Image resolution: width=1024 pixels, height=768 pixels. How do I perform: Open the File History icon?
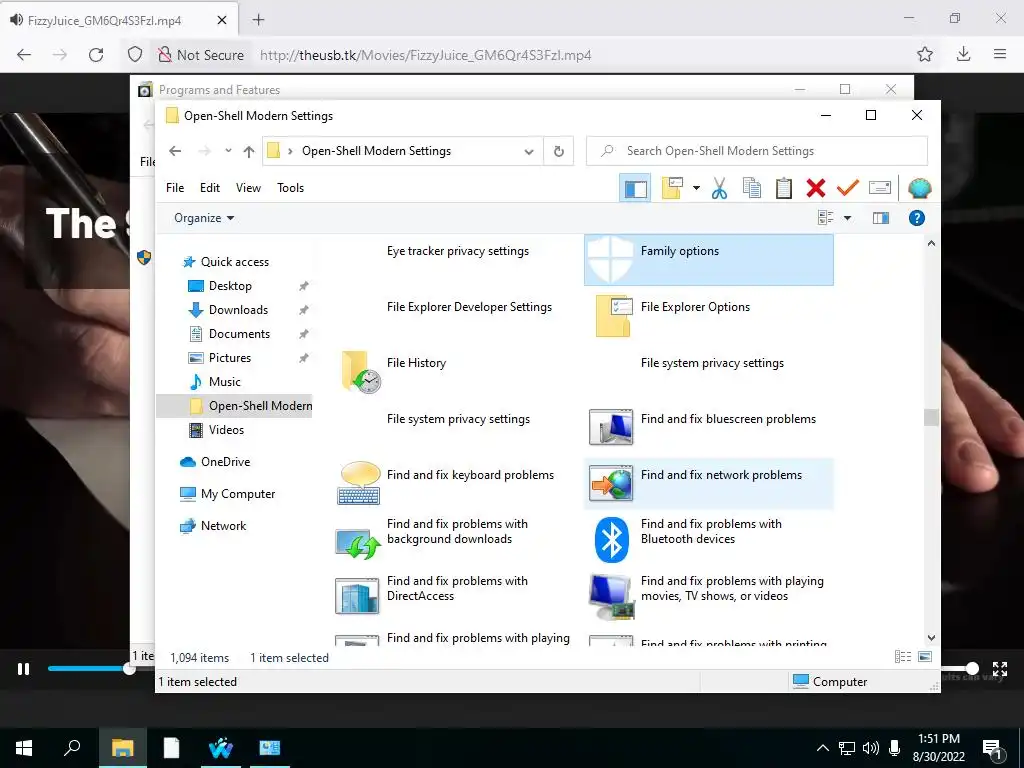point(361,372)
